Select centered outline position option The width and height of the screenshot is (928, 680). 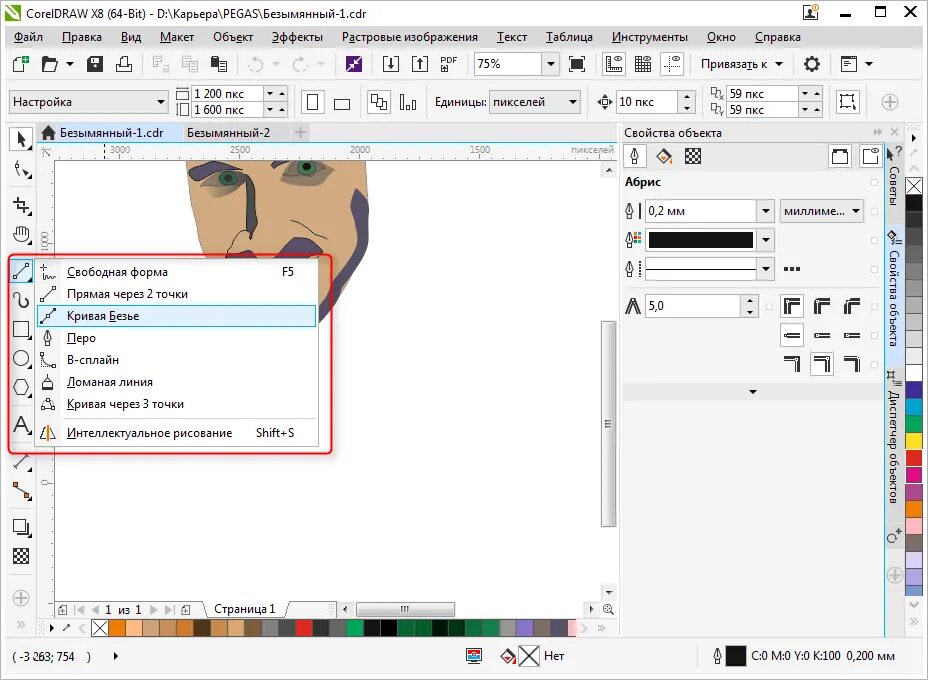[822, 363]
